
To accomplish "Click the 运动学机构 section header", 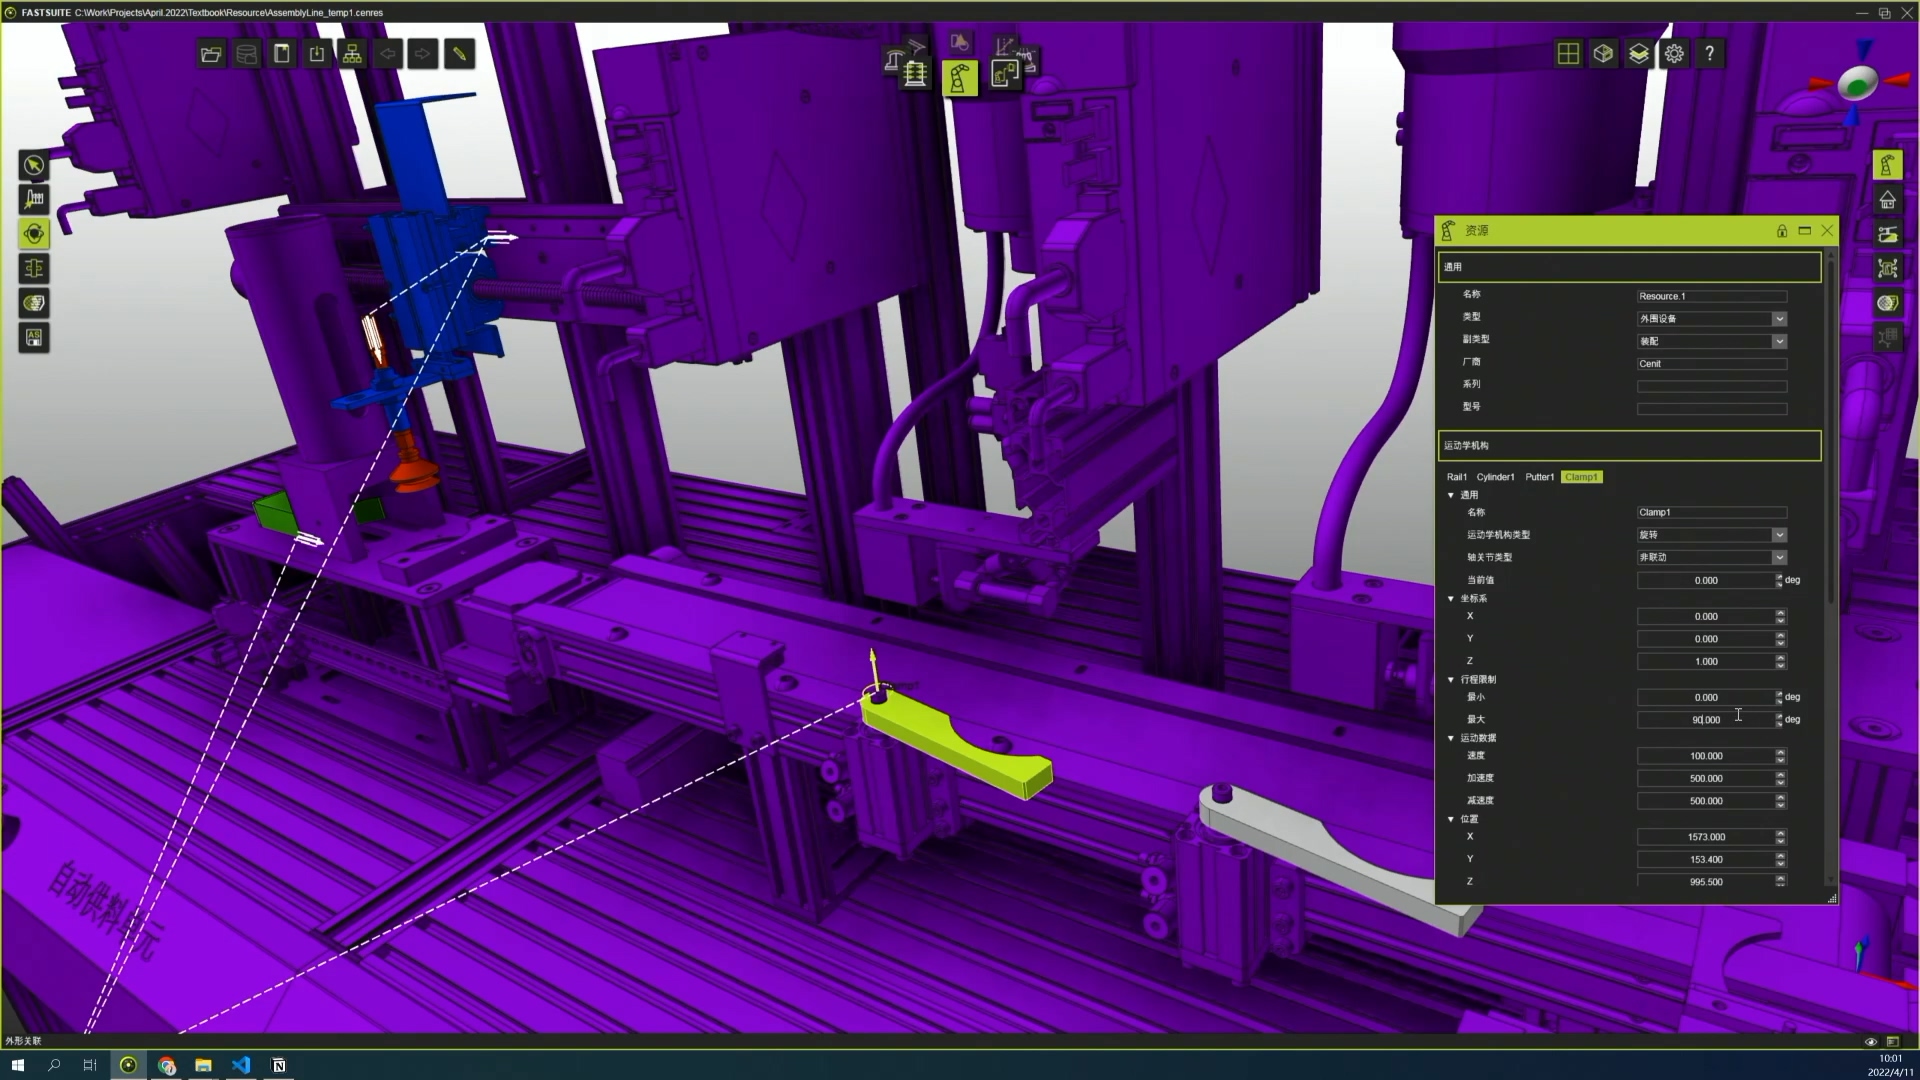I will 1629,446.
